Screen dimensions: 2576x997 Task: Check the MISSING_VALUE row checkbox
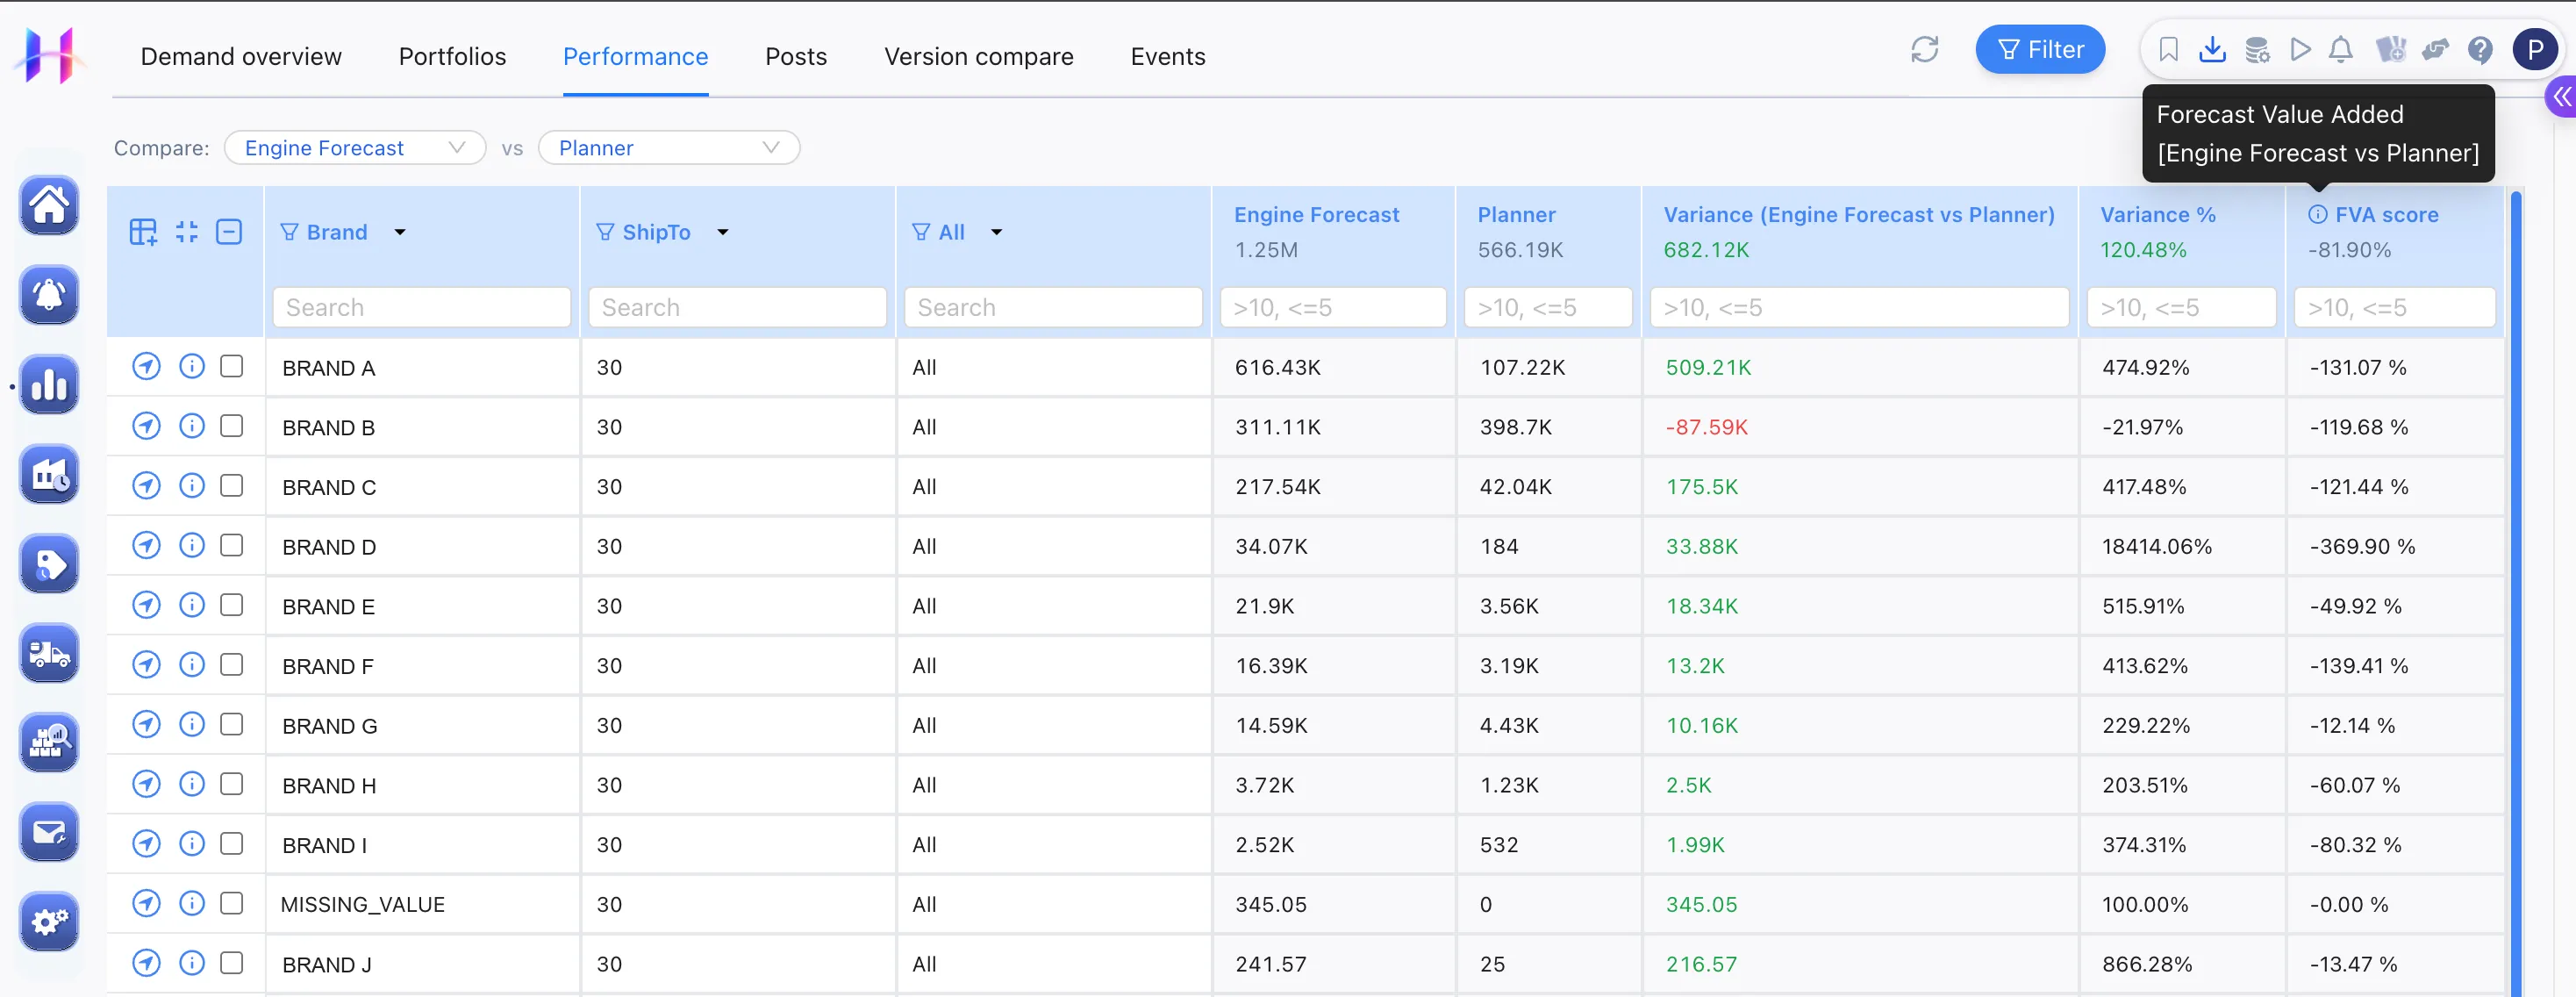[x=231, y=903]
